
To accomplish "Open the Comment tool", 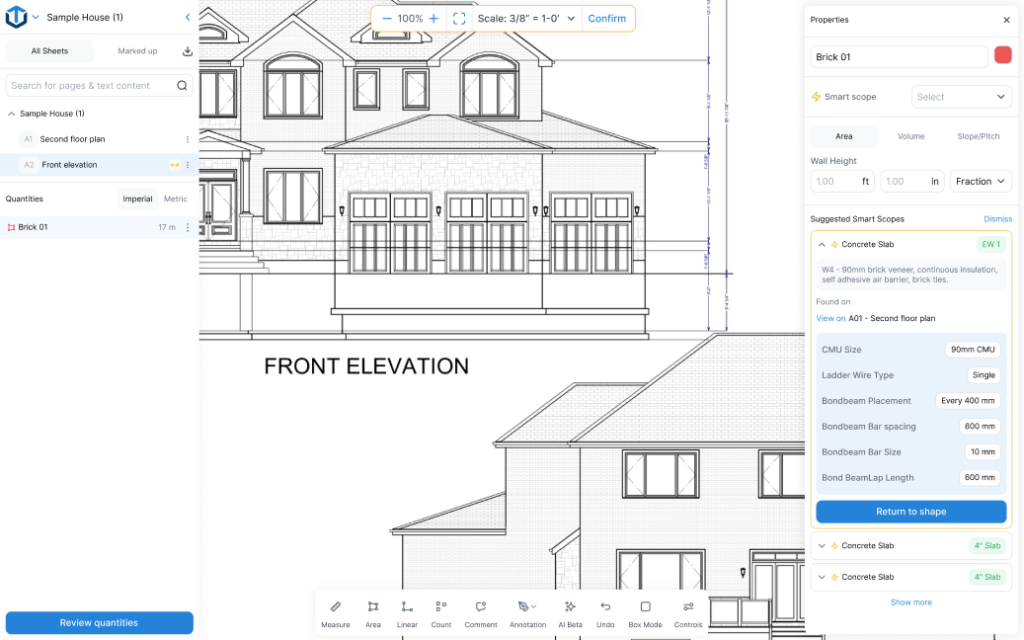I will [x=480, y=611].
